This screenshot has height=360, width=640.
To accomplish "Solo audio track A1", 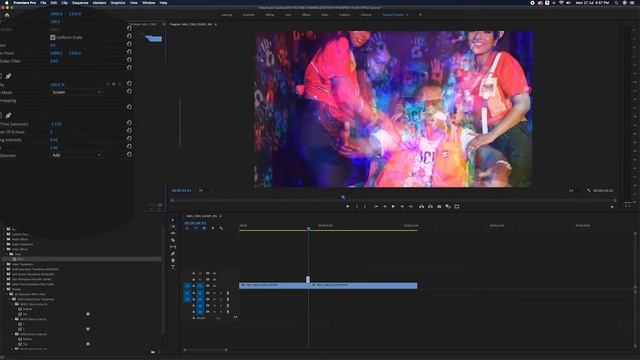I will (221, 293).
